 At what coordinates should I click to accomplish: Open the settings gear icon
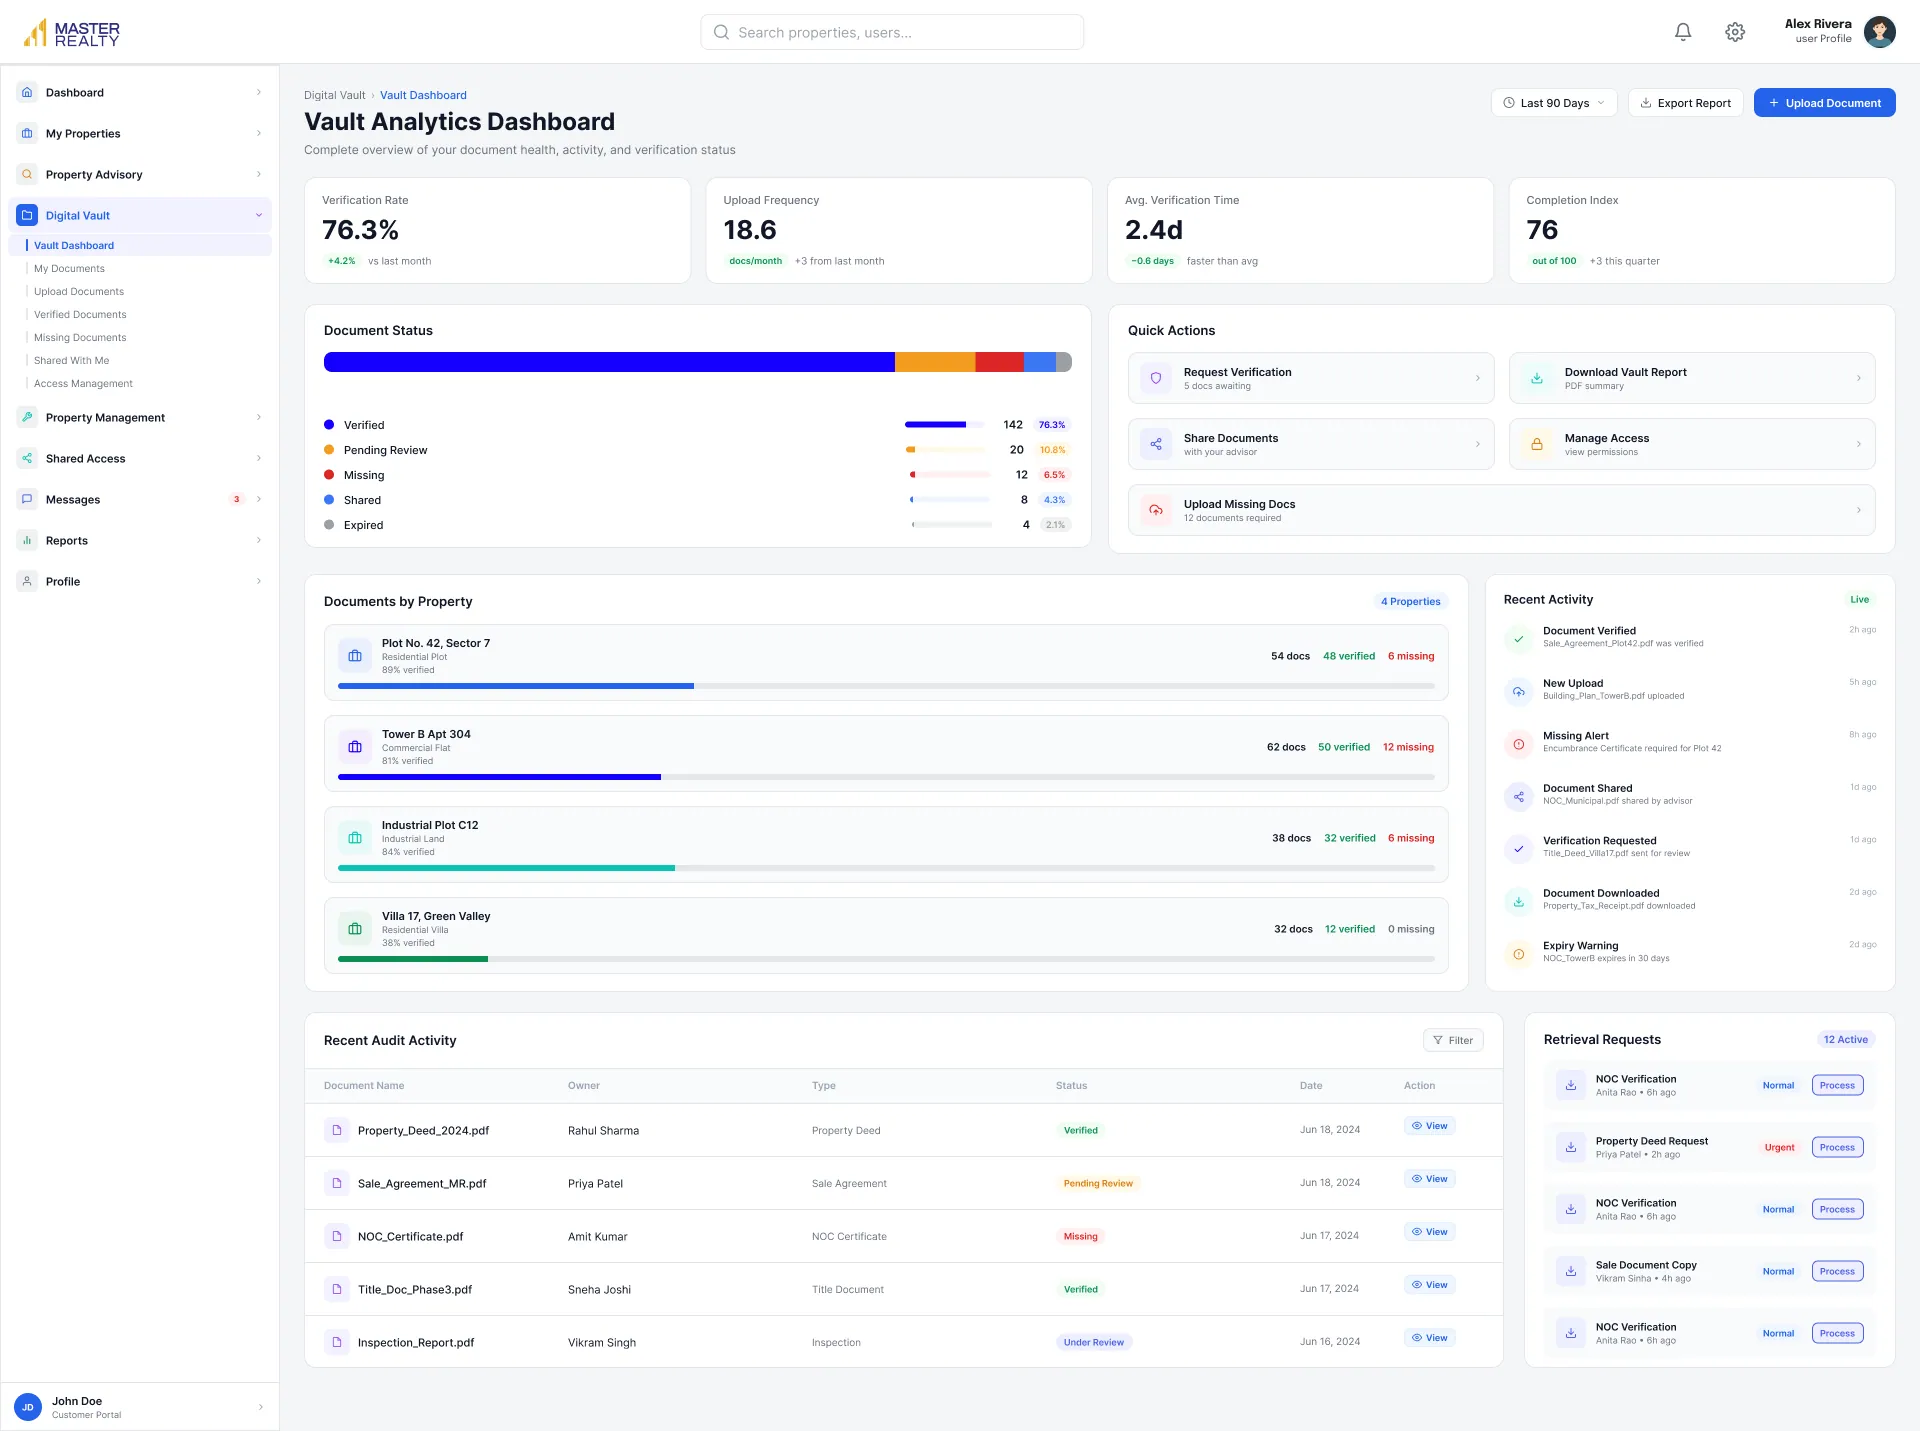coord(1735,32)
